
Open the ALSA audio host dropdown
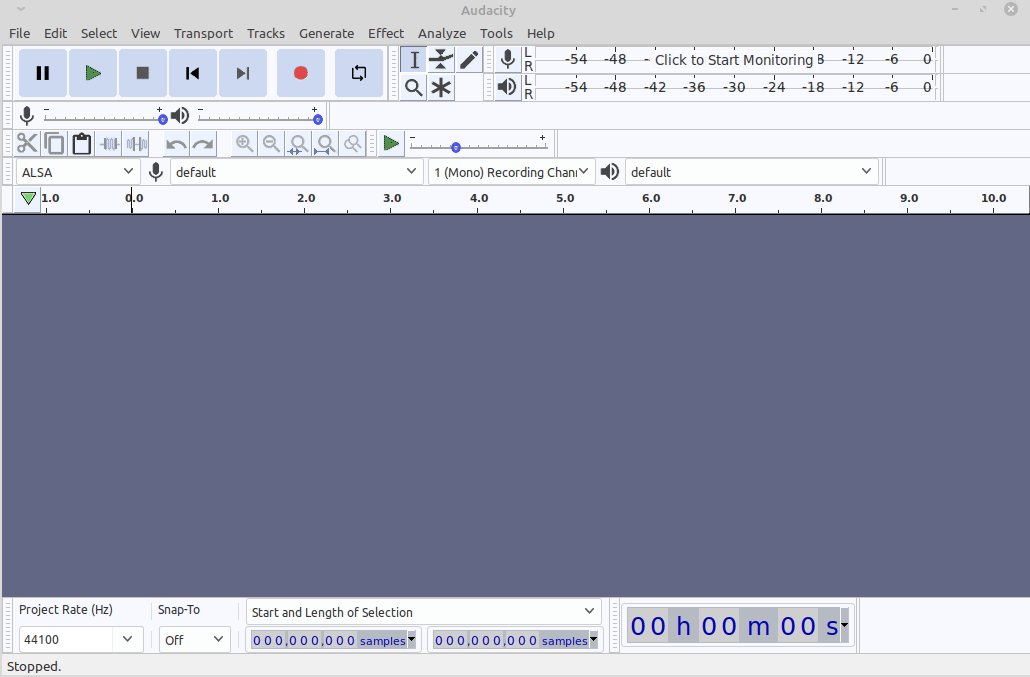tap(78, 172)
